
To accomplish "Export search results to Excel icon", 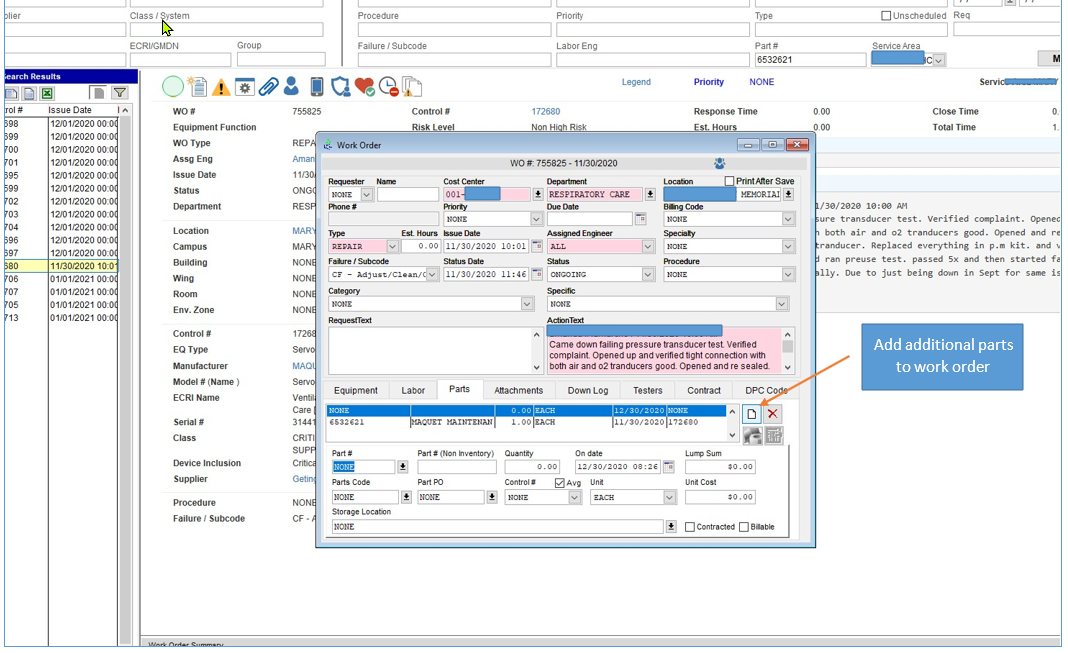I will pyautogui.click(x=47, y=93).
